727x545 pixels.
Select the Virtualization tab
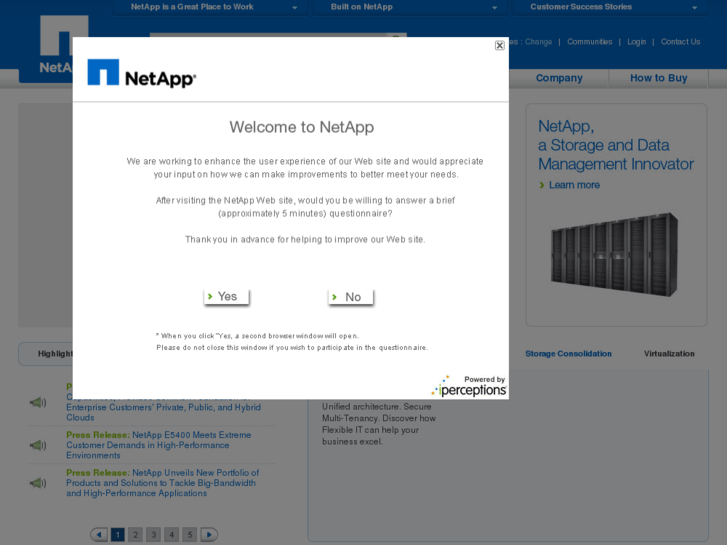pyautogui.click(x=669, y=354)
